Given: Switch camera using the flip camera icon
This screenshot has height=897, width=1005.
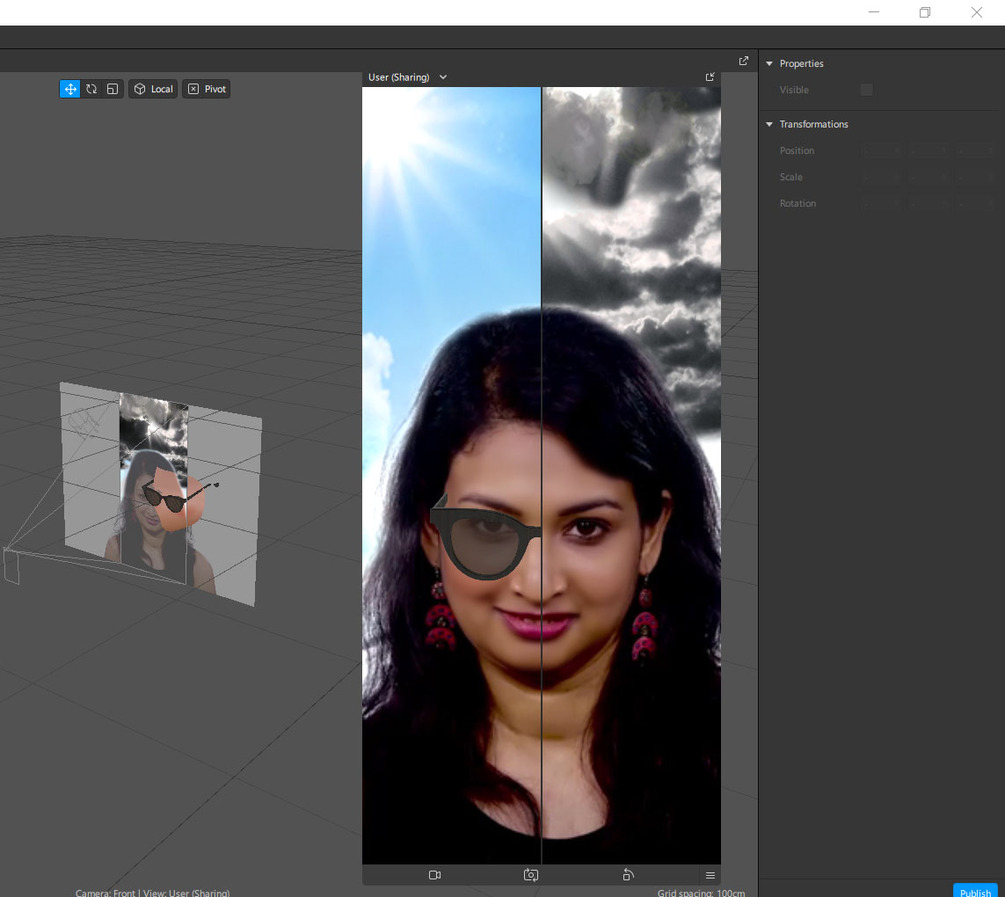Looking at the screenshot, I should click(x=531, y=875).
